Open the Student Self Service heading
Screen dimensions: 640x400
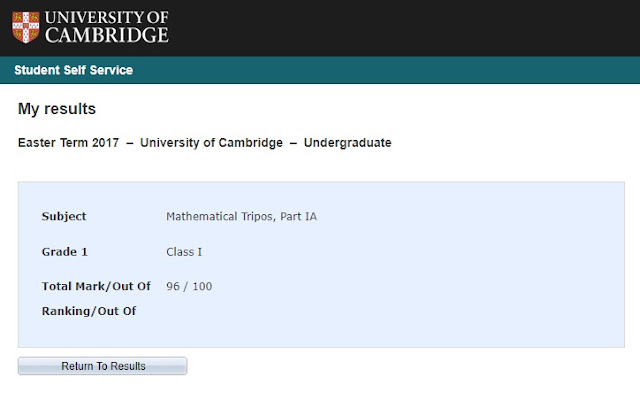73,70
